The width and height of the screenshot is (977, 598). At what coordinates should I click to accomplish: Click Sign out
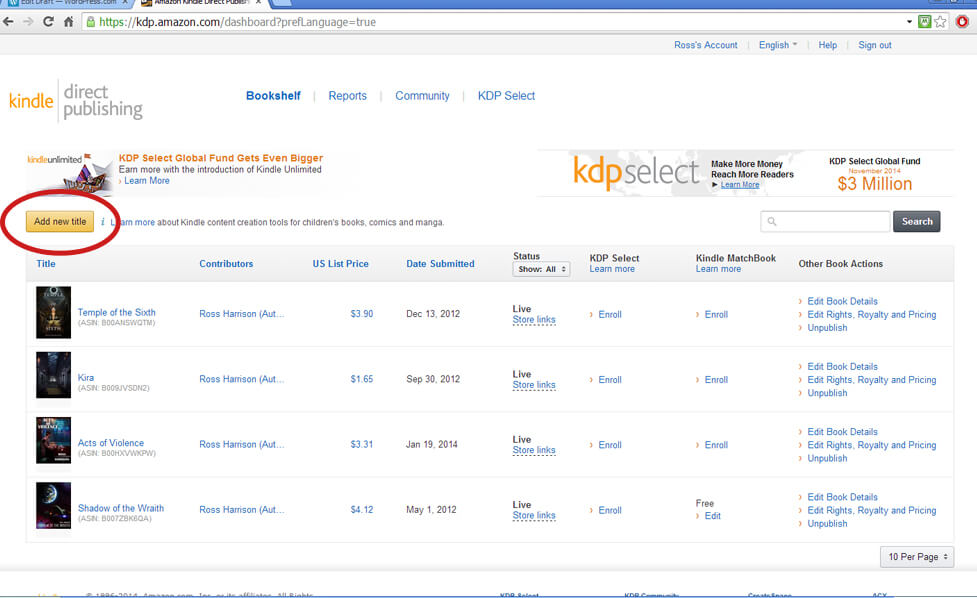click(875, 45)
